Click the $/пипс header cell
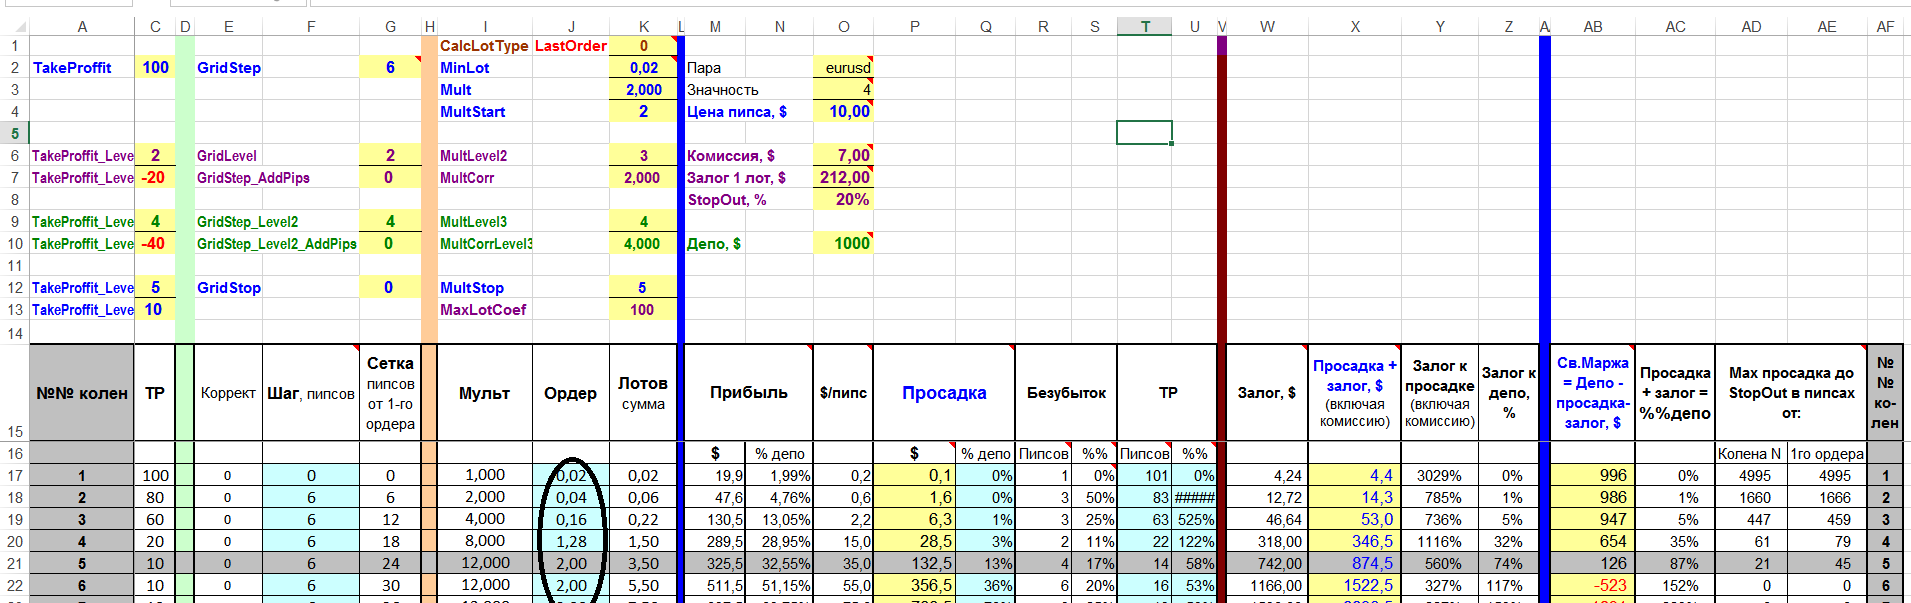This screenshot has height=603, width=1911. tap(843, 393)
